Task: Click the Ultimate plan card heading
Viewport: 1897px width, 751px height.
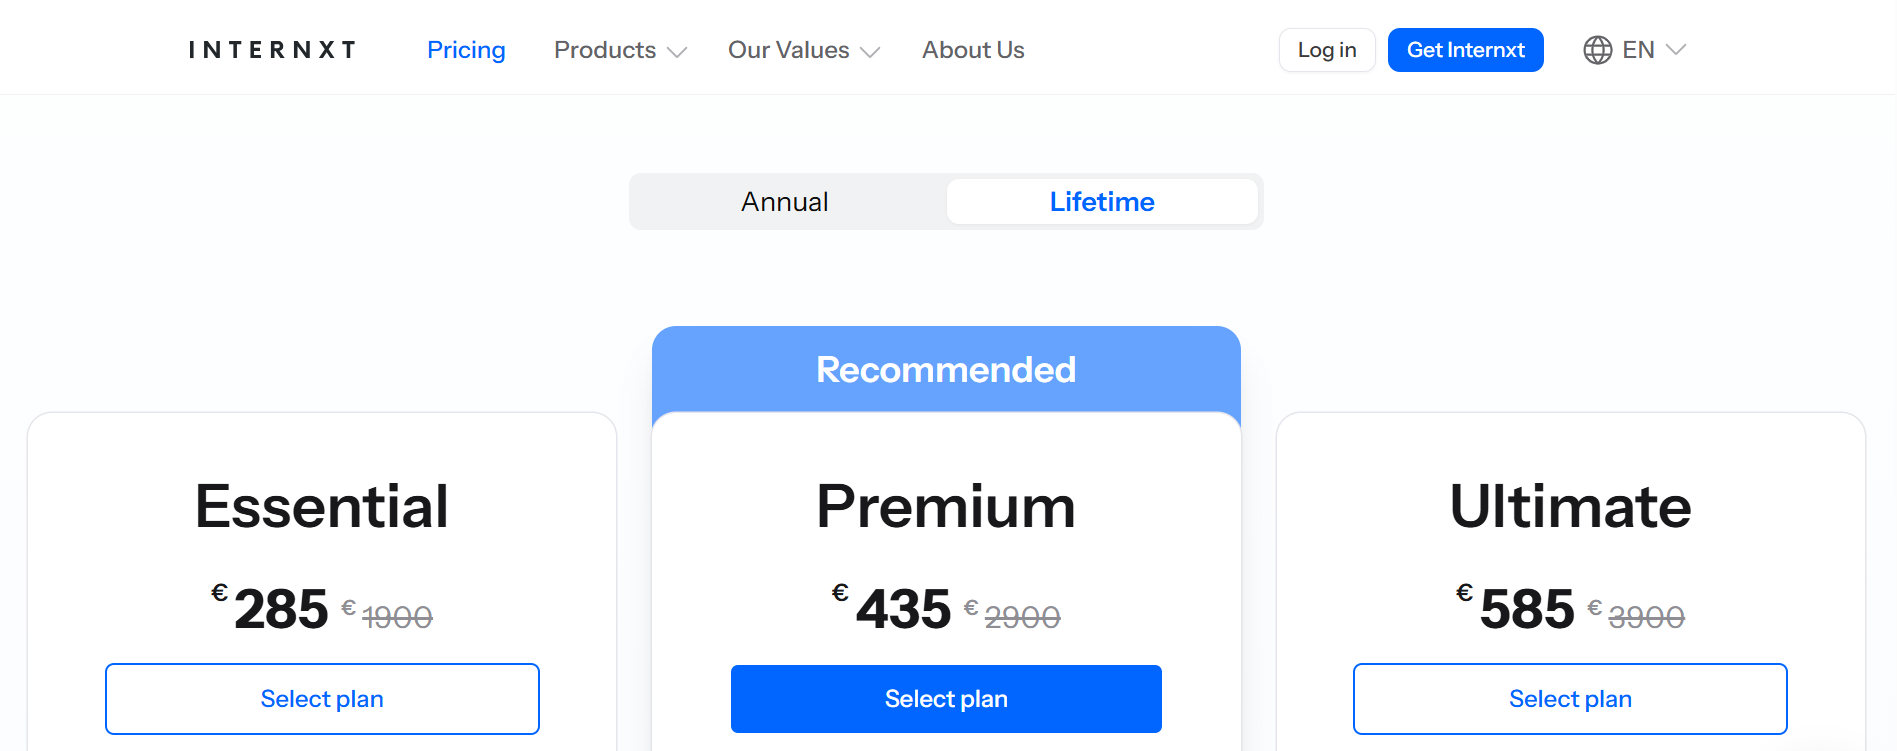Action: pyautogui.click(x=1570, y=507)
